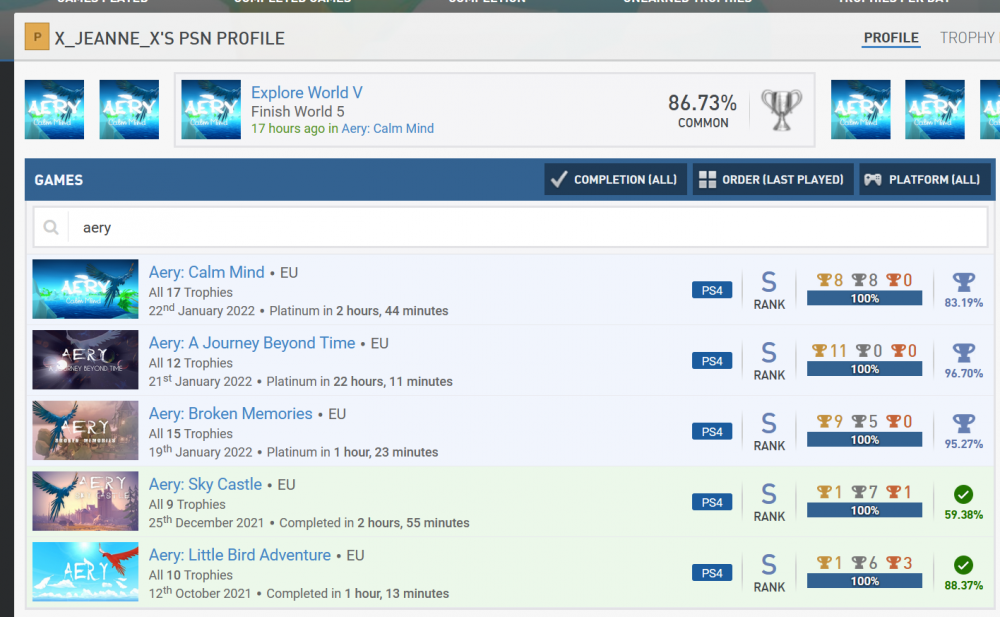Click the Aery: Calm Mind link under Explore World V

387,129
